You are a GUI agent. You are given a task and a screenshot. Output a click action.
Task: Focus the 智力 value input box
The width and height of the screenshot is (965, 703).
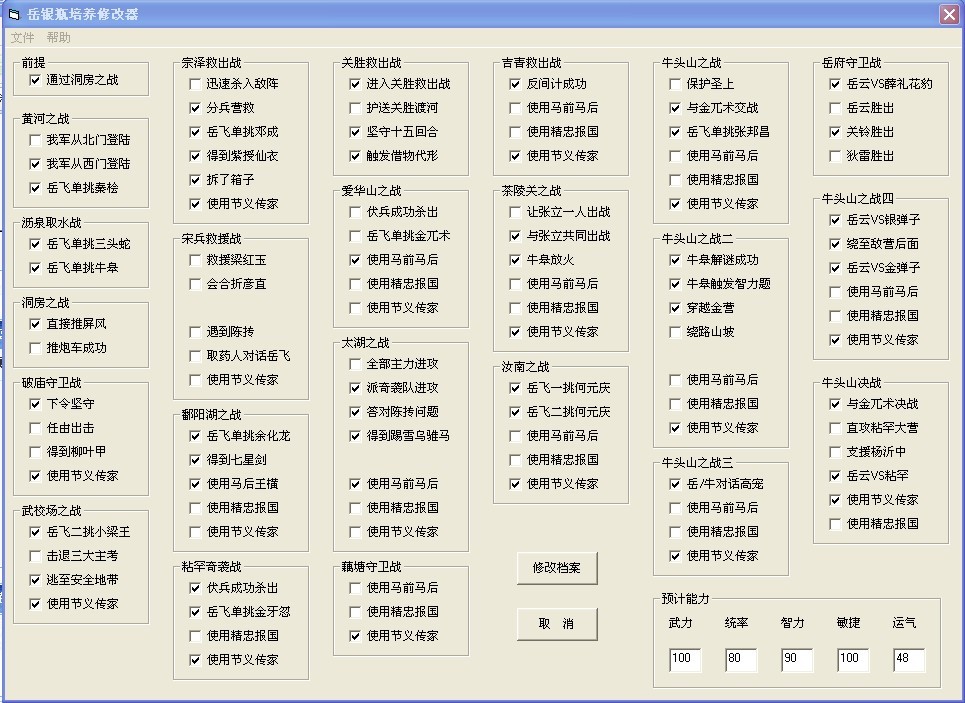(797, 660)
